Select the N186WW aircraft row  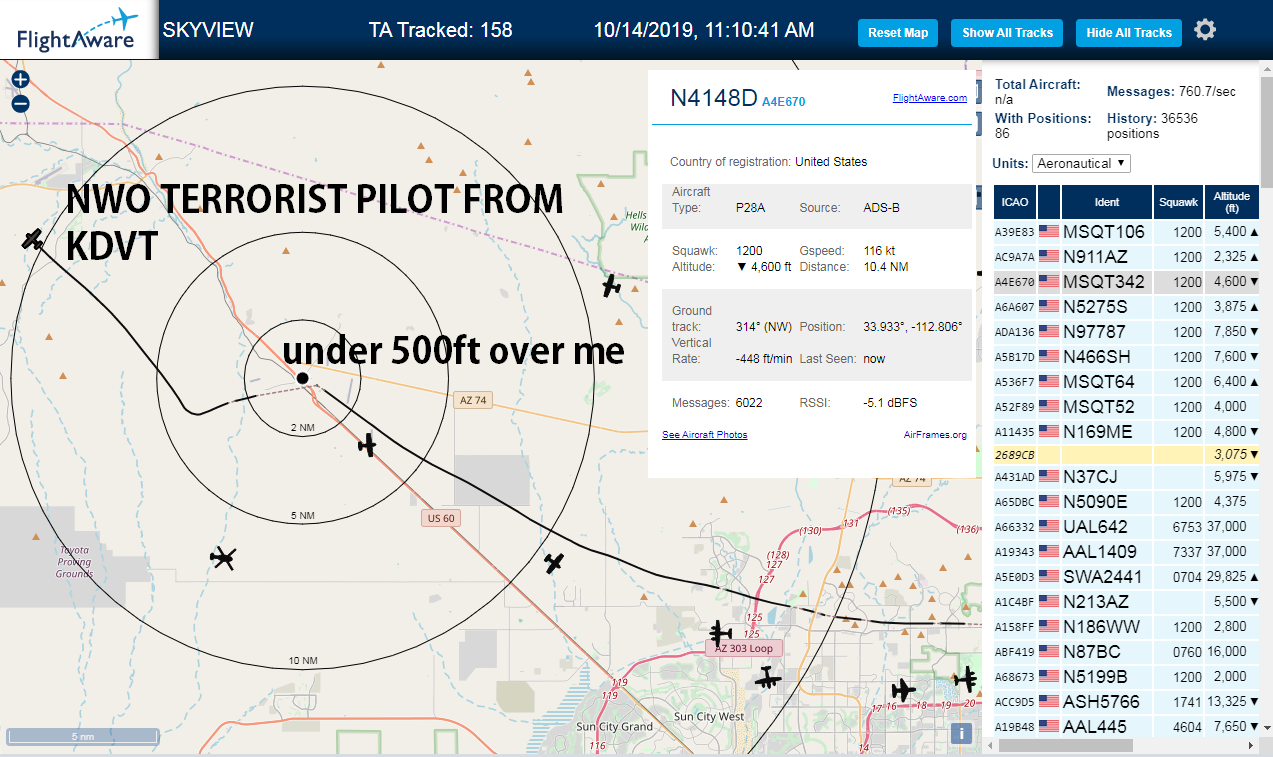tap(1126, 627)
